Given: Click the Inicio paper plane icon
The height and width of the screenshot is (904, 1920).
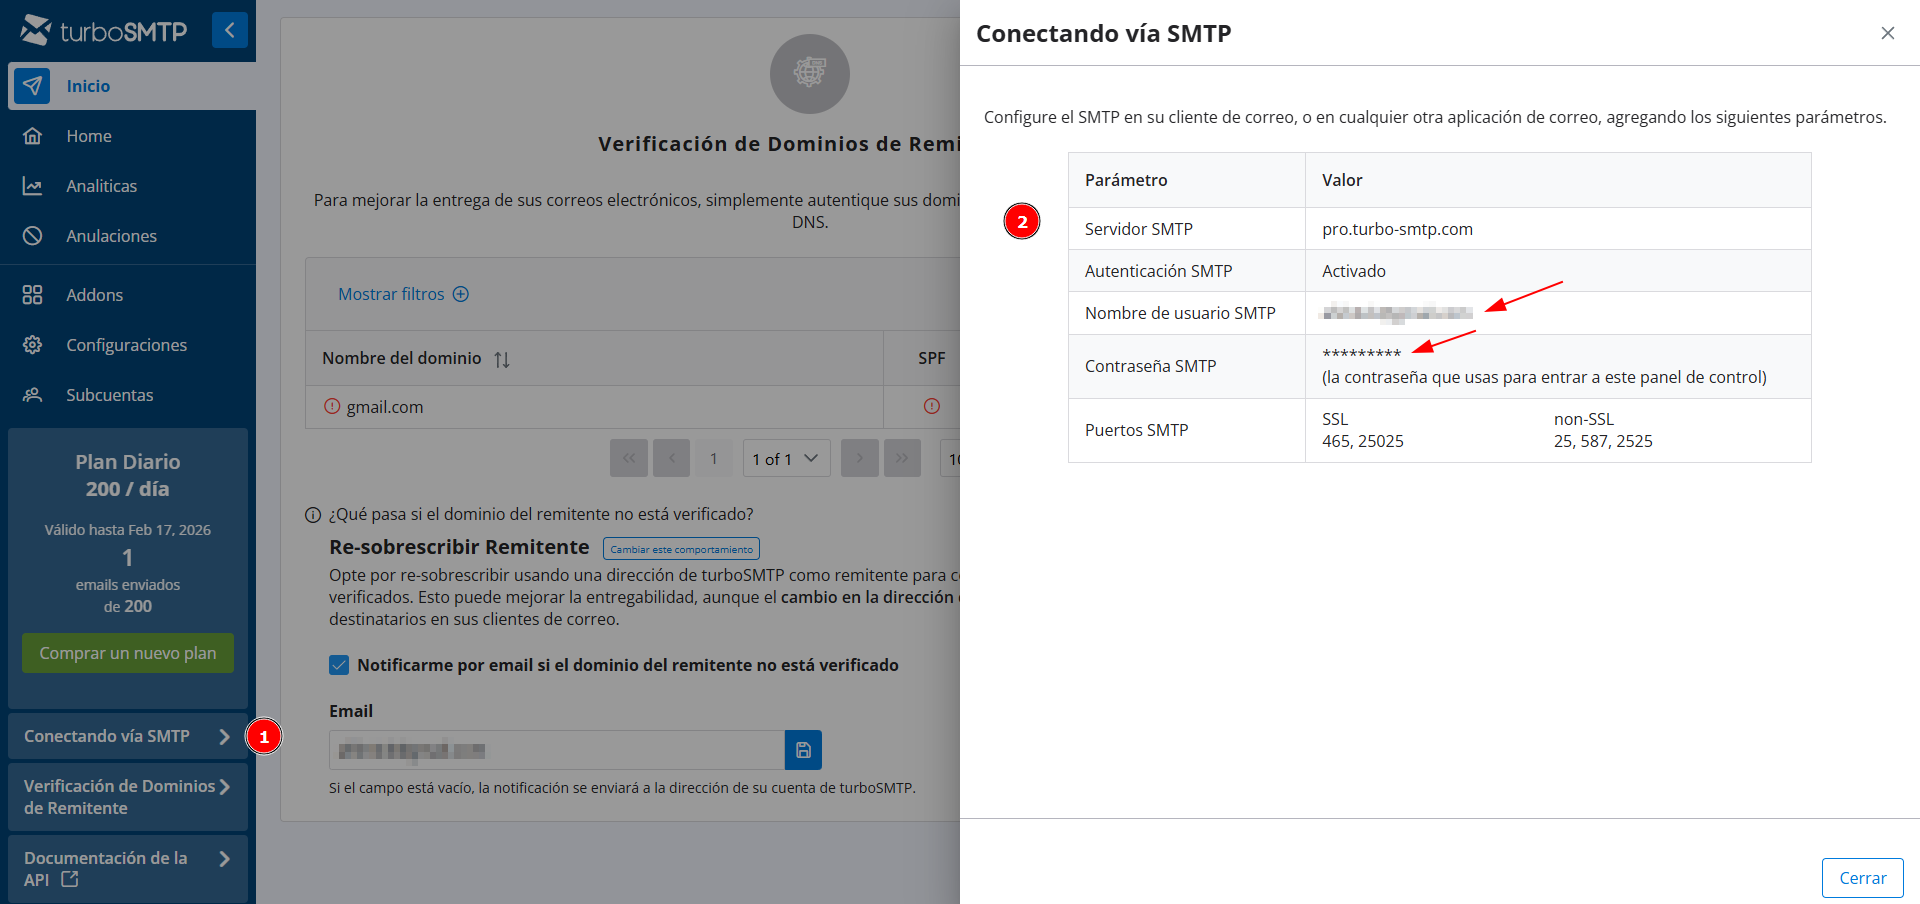Looking at the screenshot, I should point(32,86).
